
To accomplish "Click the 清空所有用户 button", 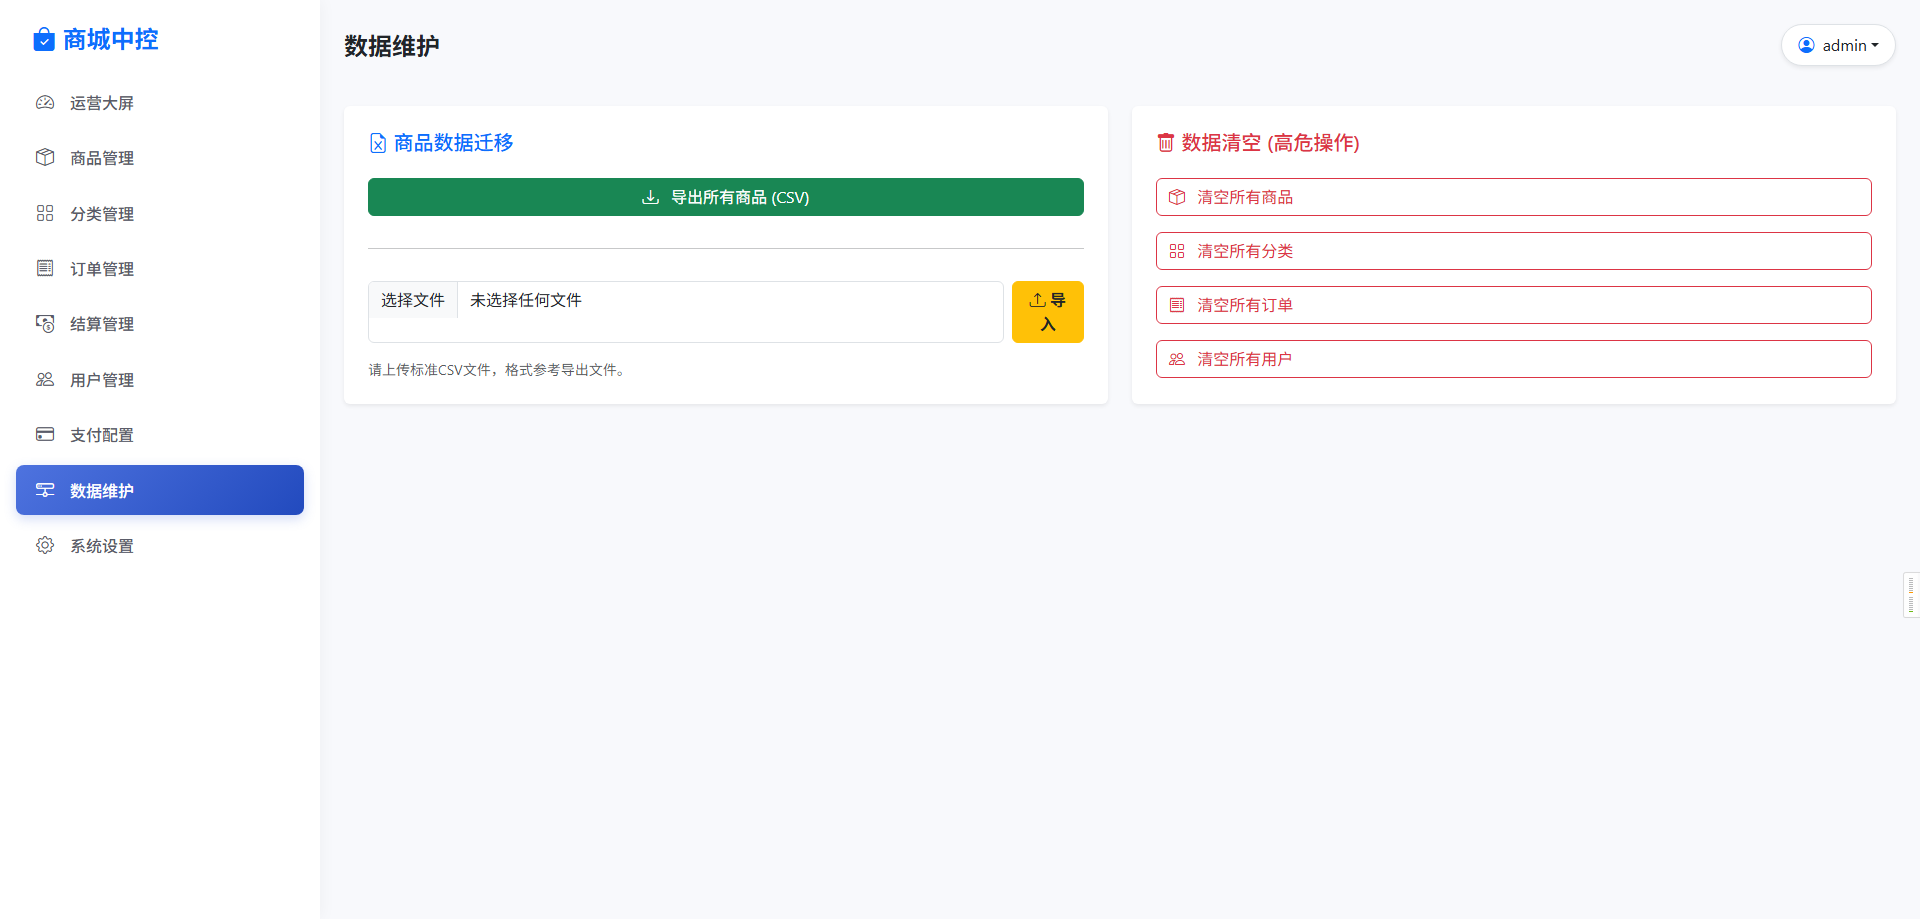I will [1514, 359].
